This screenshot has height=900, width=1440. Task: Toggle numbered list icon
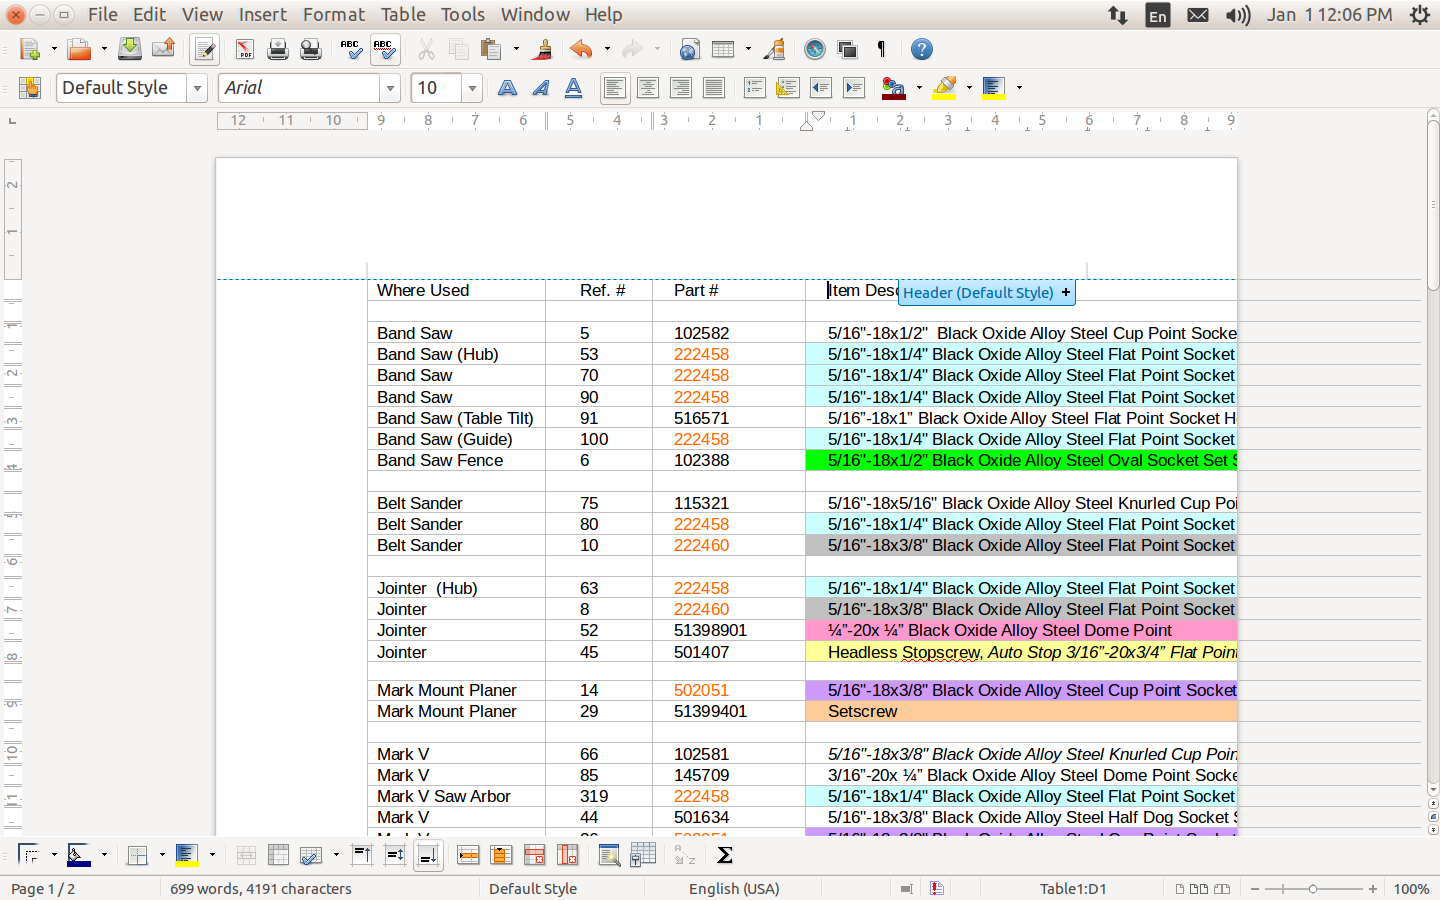pyautogui.click(x=755, y=88)
